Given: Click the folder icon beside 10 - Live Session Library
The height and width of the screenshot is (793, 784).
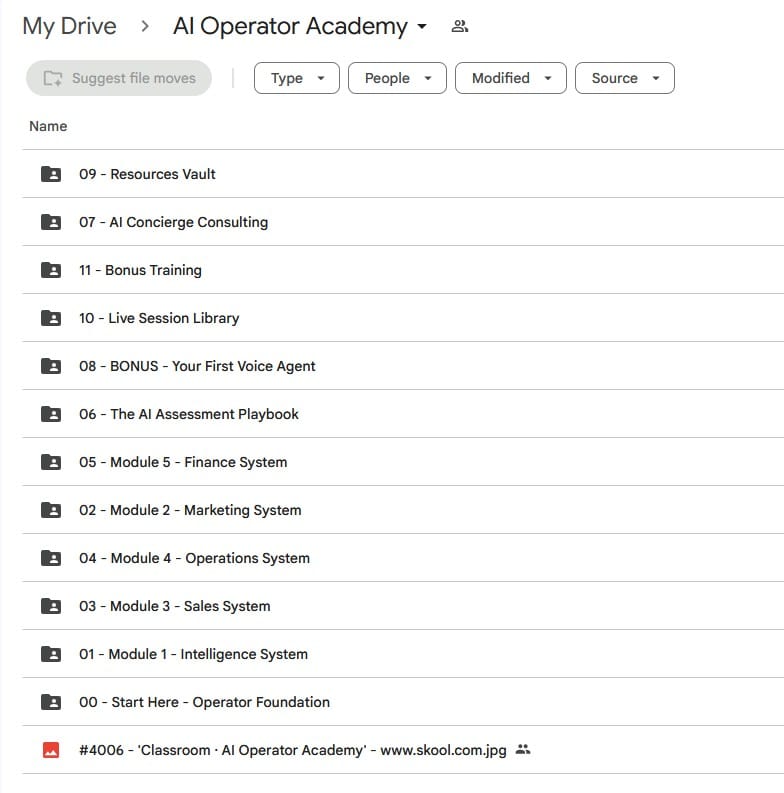Looking at the screenshot, I should [x=51, y=318].
